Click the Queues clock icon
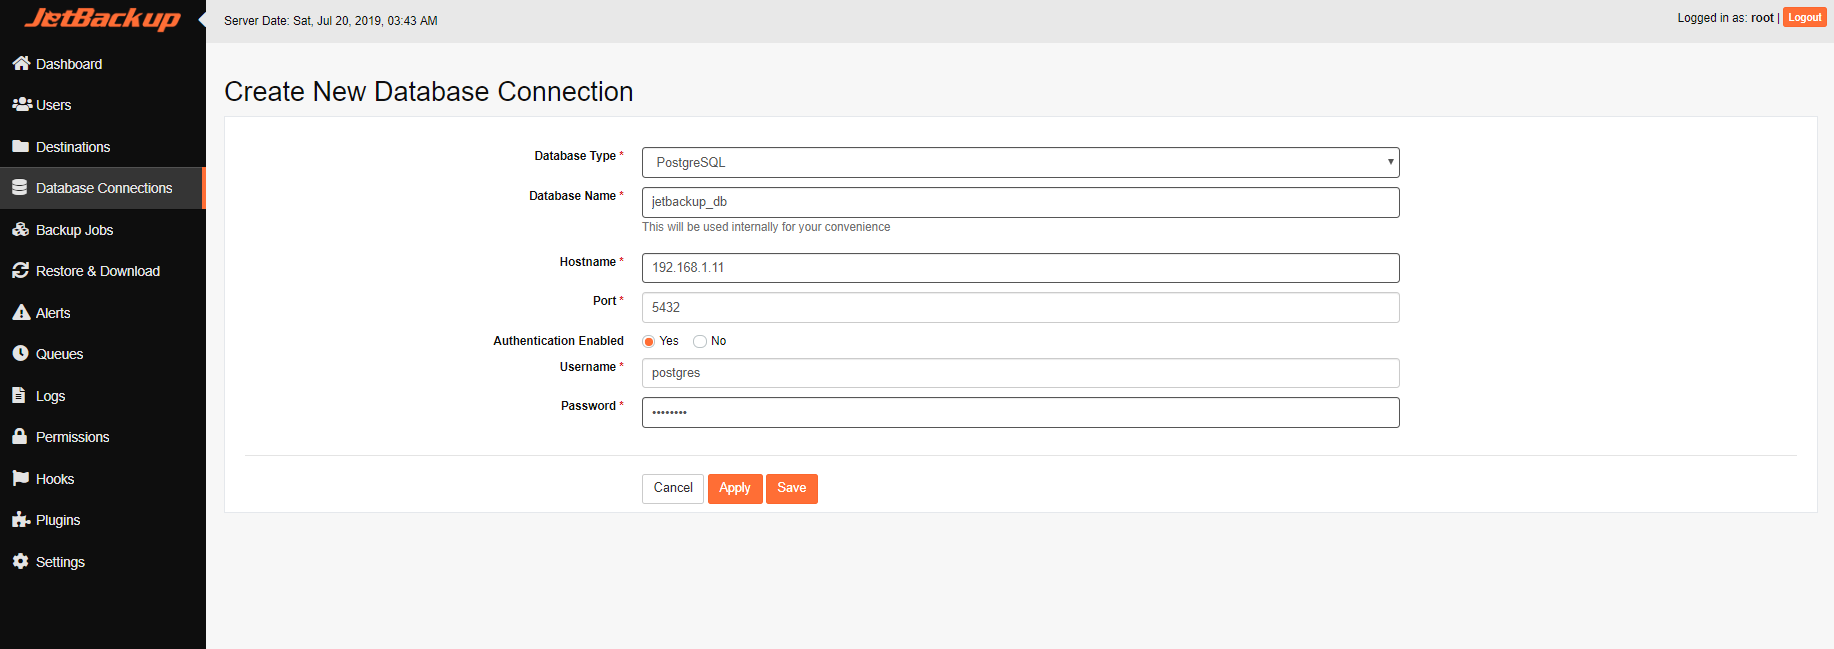 click(x=20, y=353)
